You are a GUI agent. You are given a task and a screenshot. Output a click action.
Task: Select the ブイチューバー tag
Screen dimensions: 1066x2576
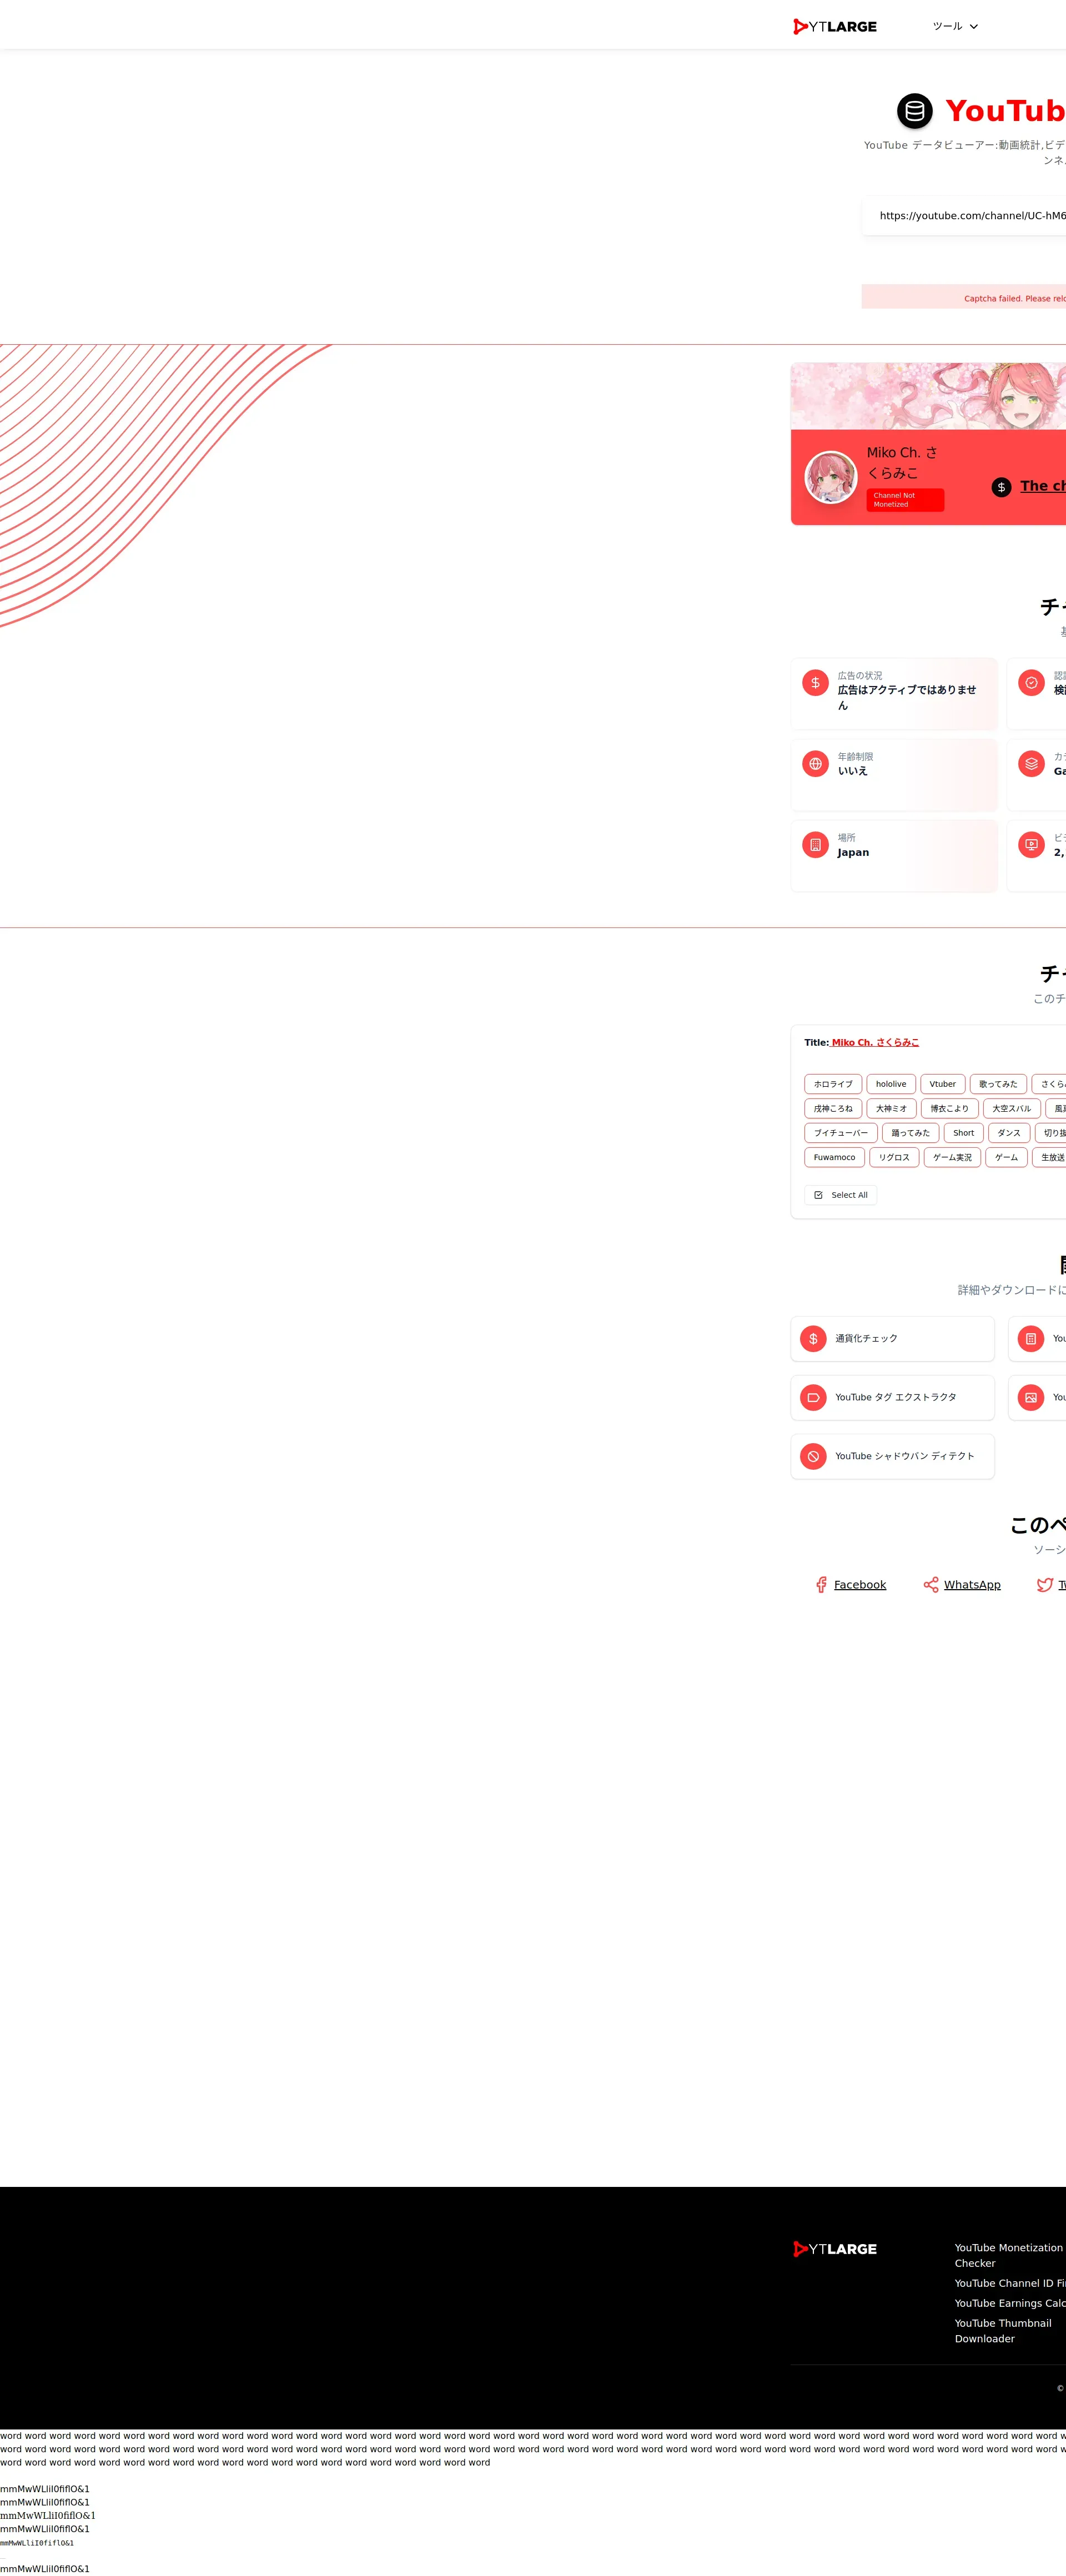pos(841,1133)
